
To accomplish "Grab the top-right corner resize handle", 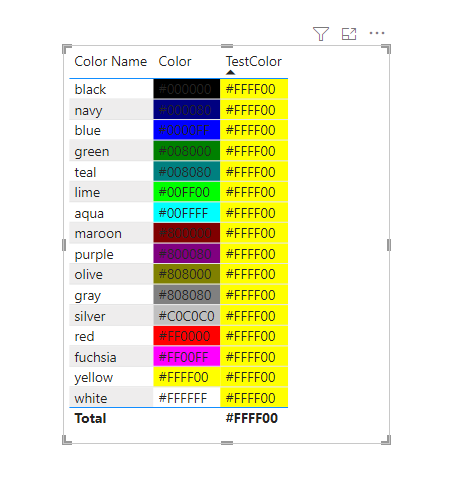I will pyautogui.click(x=386, y=49).
